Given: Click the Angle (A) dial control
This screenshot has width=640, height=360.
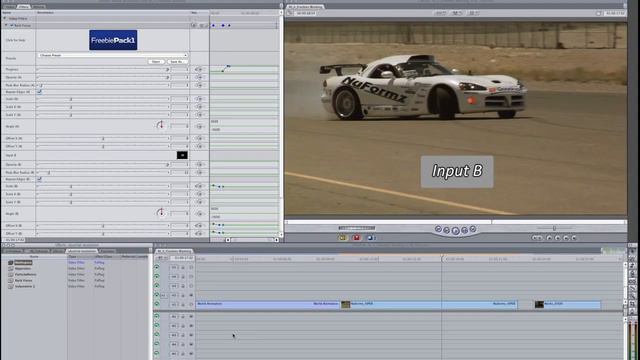Looking at the screenshot, I should (161, 125).
